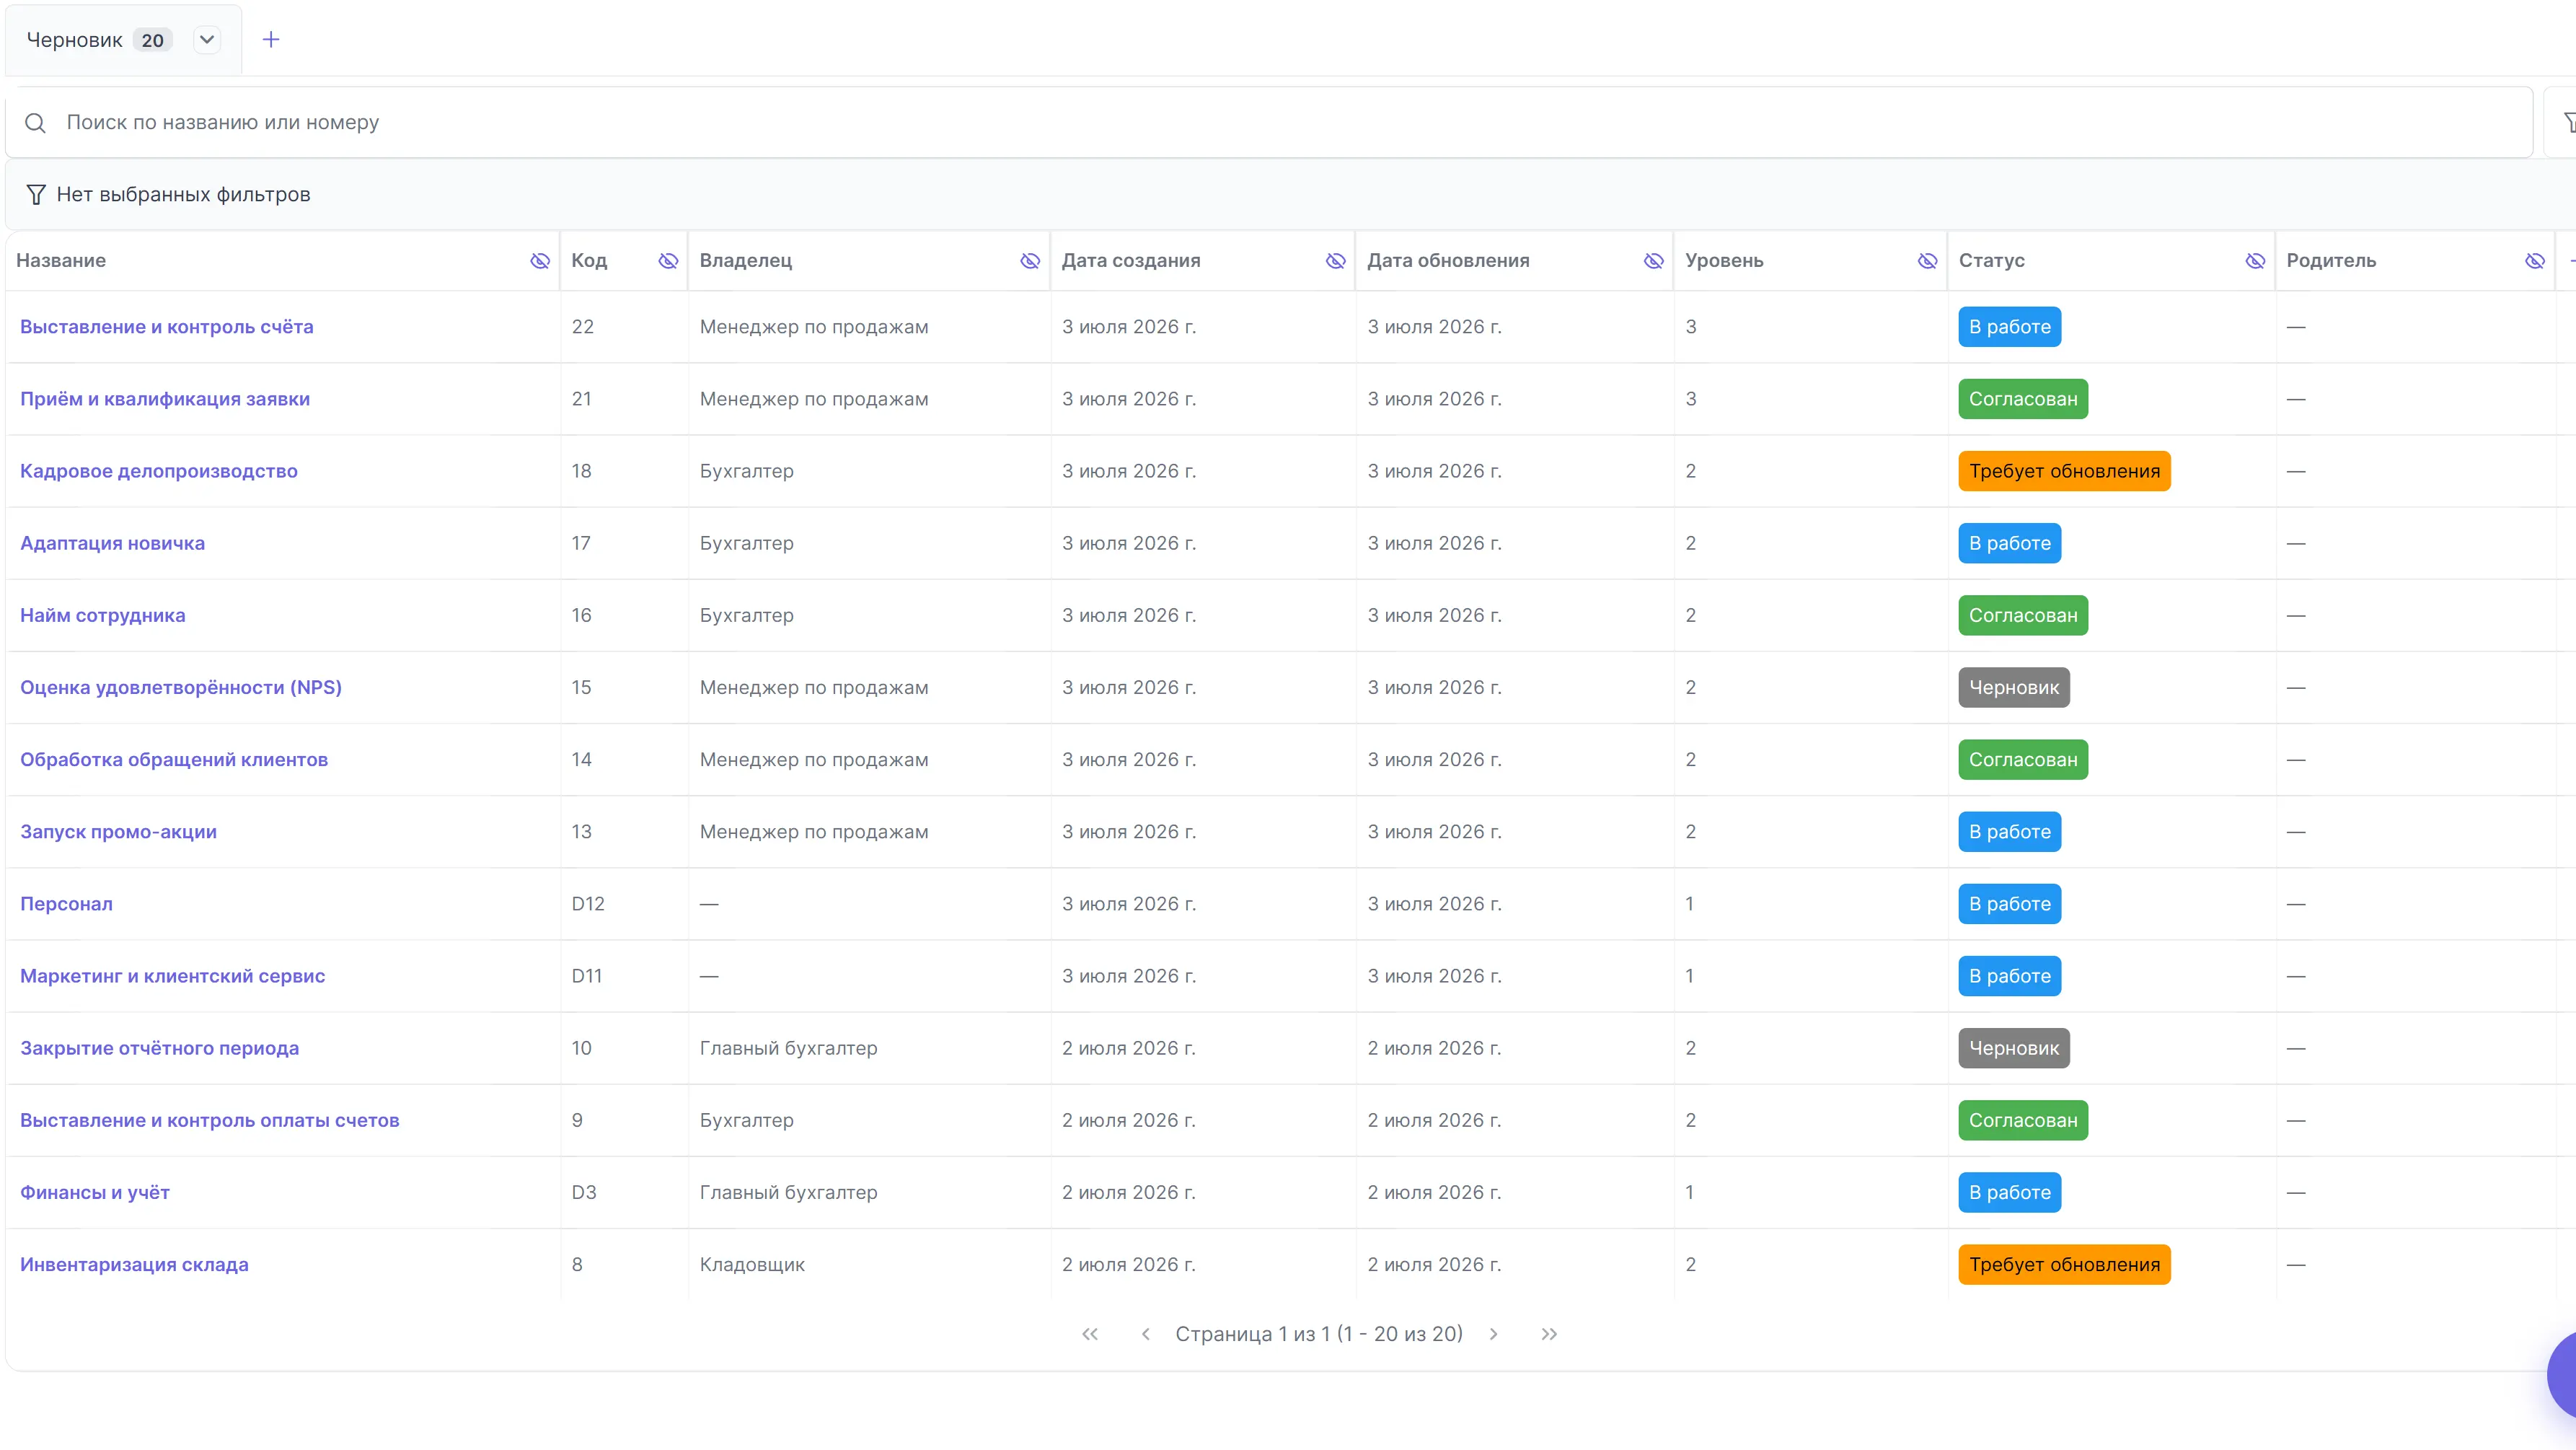Go to previous page arrow
Viewport: 2576px width, 1450px height.
click(1146, 1334)
